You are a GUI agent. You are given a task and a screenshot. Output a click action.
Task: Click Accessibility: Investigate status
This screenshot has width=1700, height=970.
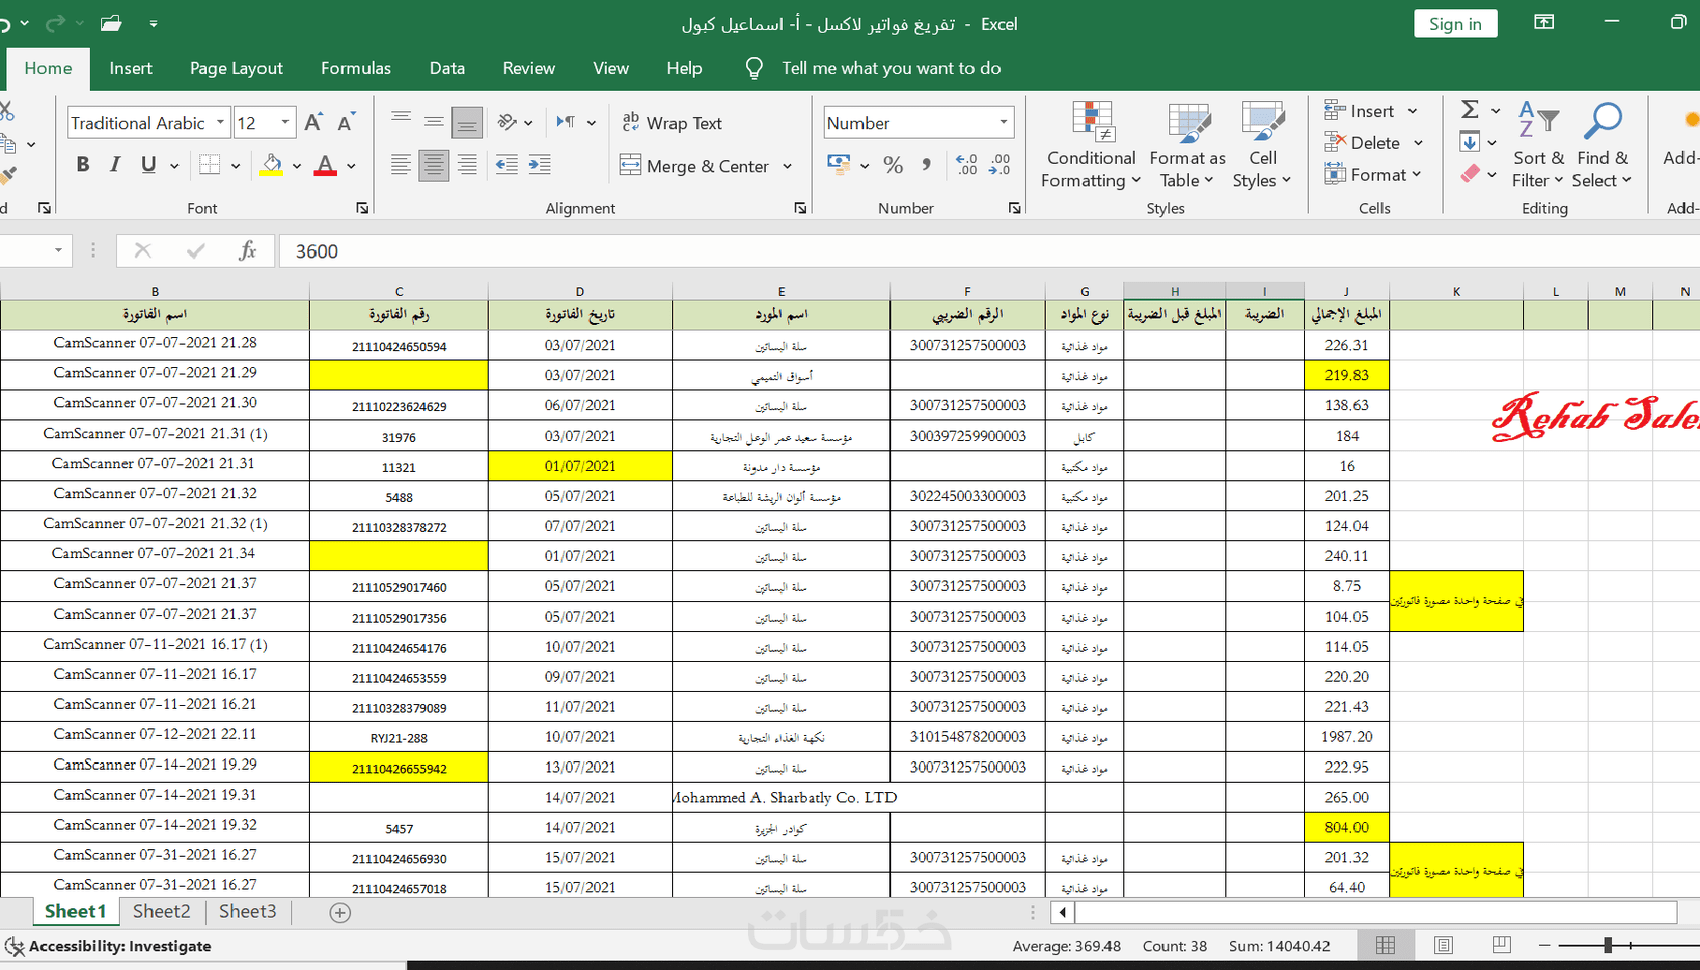click(x=109, y=946)
